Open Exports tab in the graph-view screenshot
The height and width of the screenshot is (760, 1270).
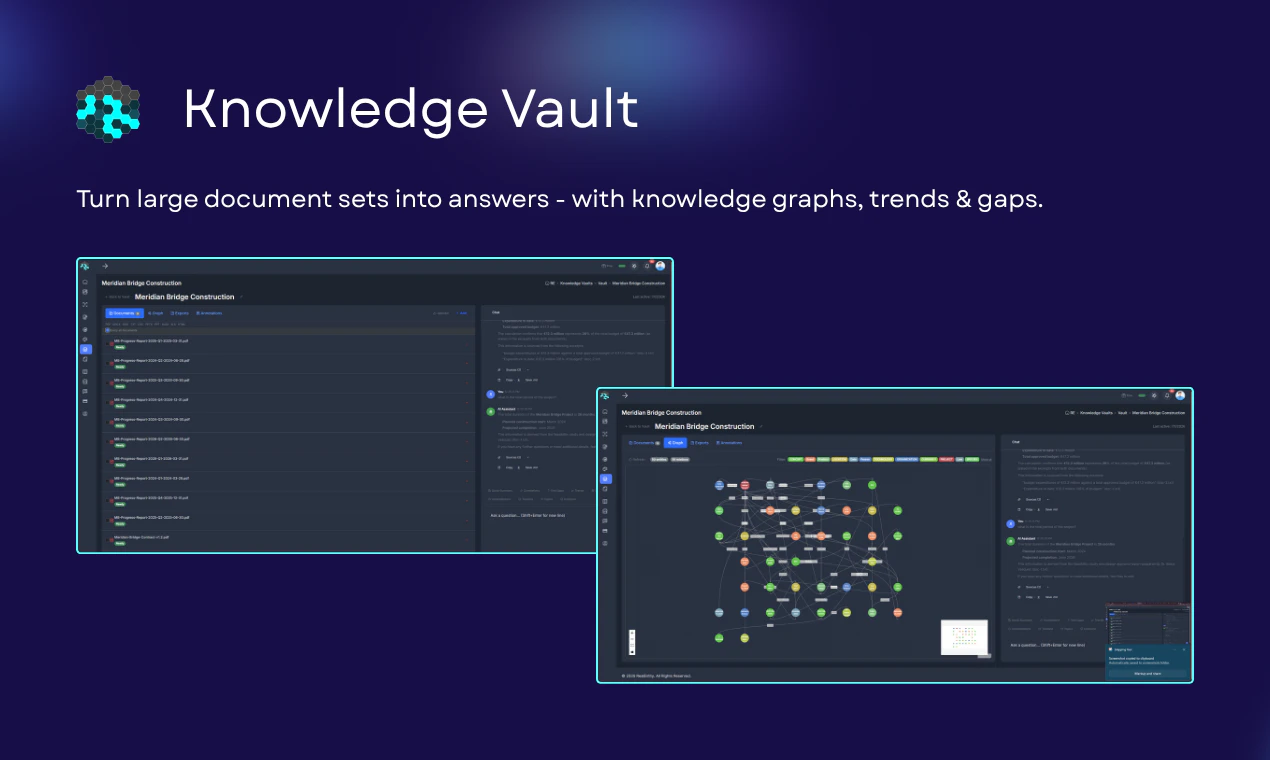coord(699,443)
